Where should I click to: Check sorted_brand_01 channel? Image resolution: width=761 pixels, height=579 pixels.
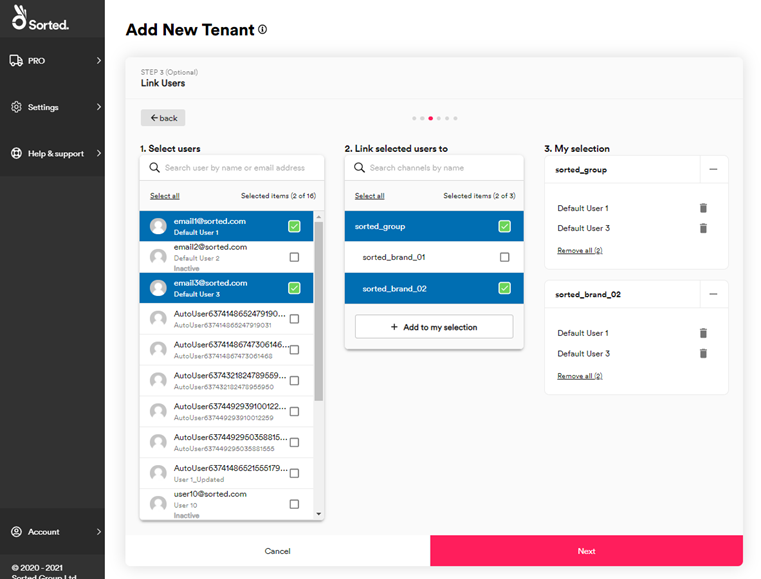505,257
